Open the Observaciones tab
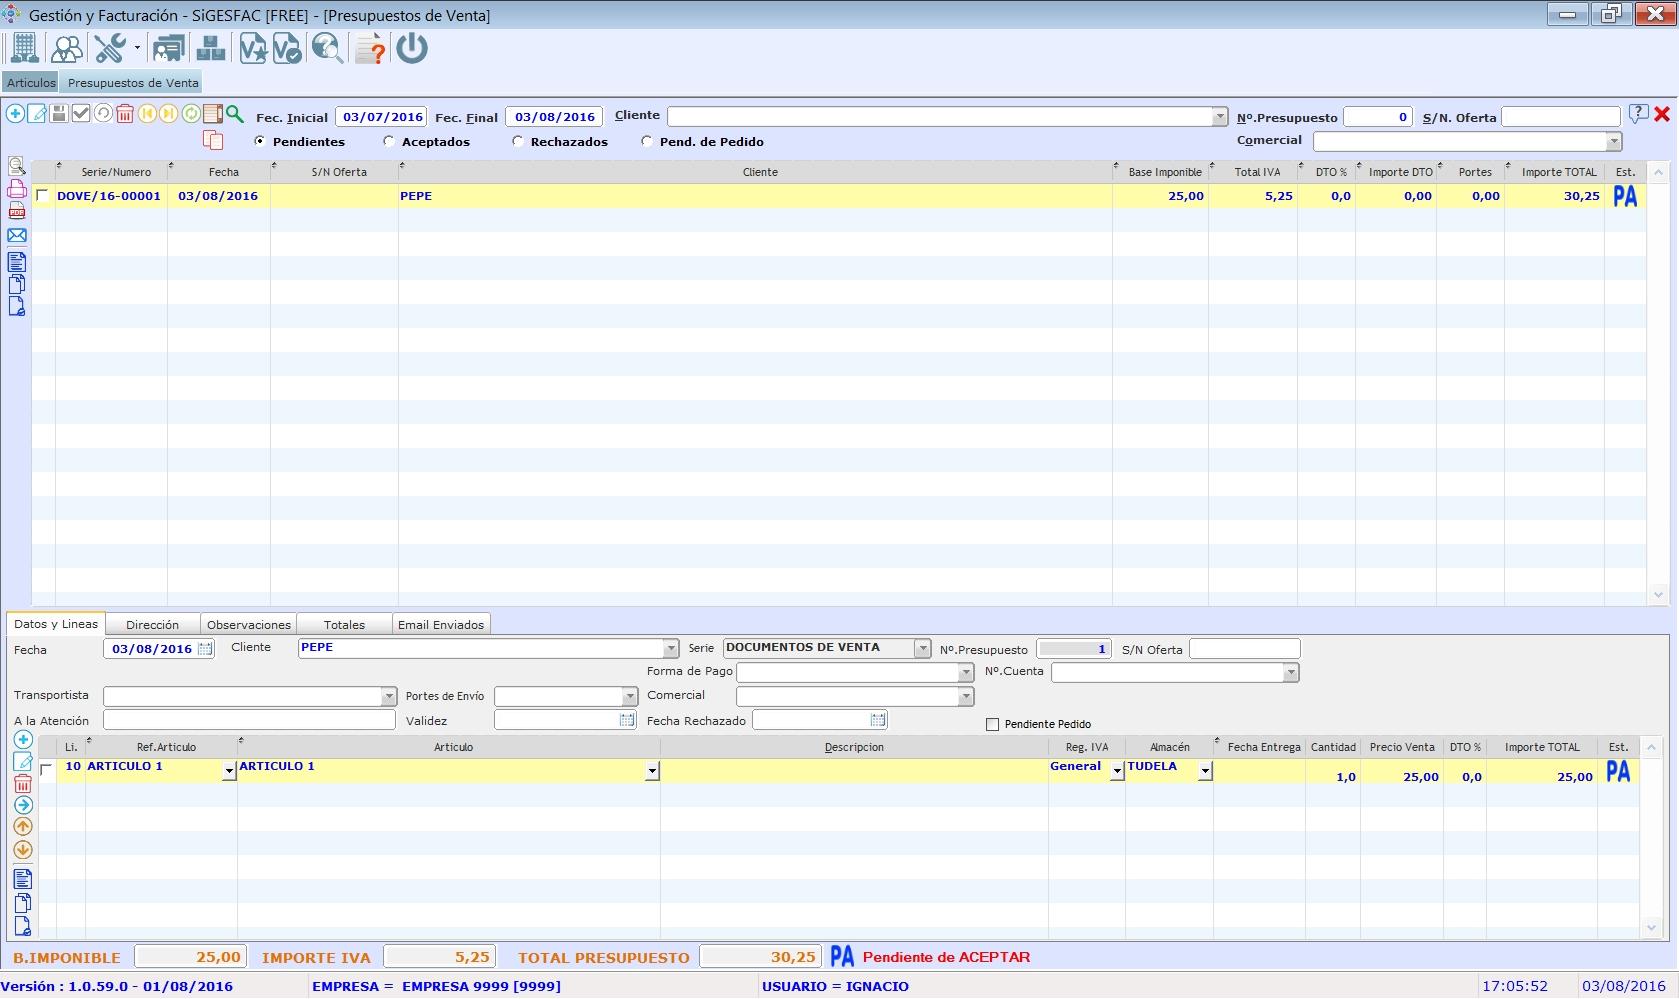Viewport: 1679px width, 999px height. (x=249, y=624)
